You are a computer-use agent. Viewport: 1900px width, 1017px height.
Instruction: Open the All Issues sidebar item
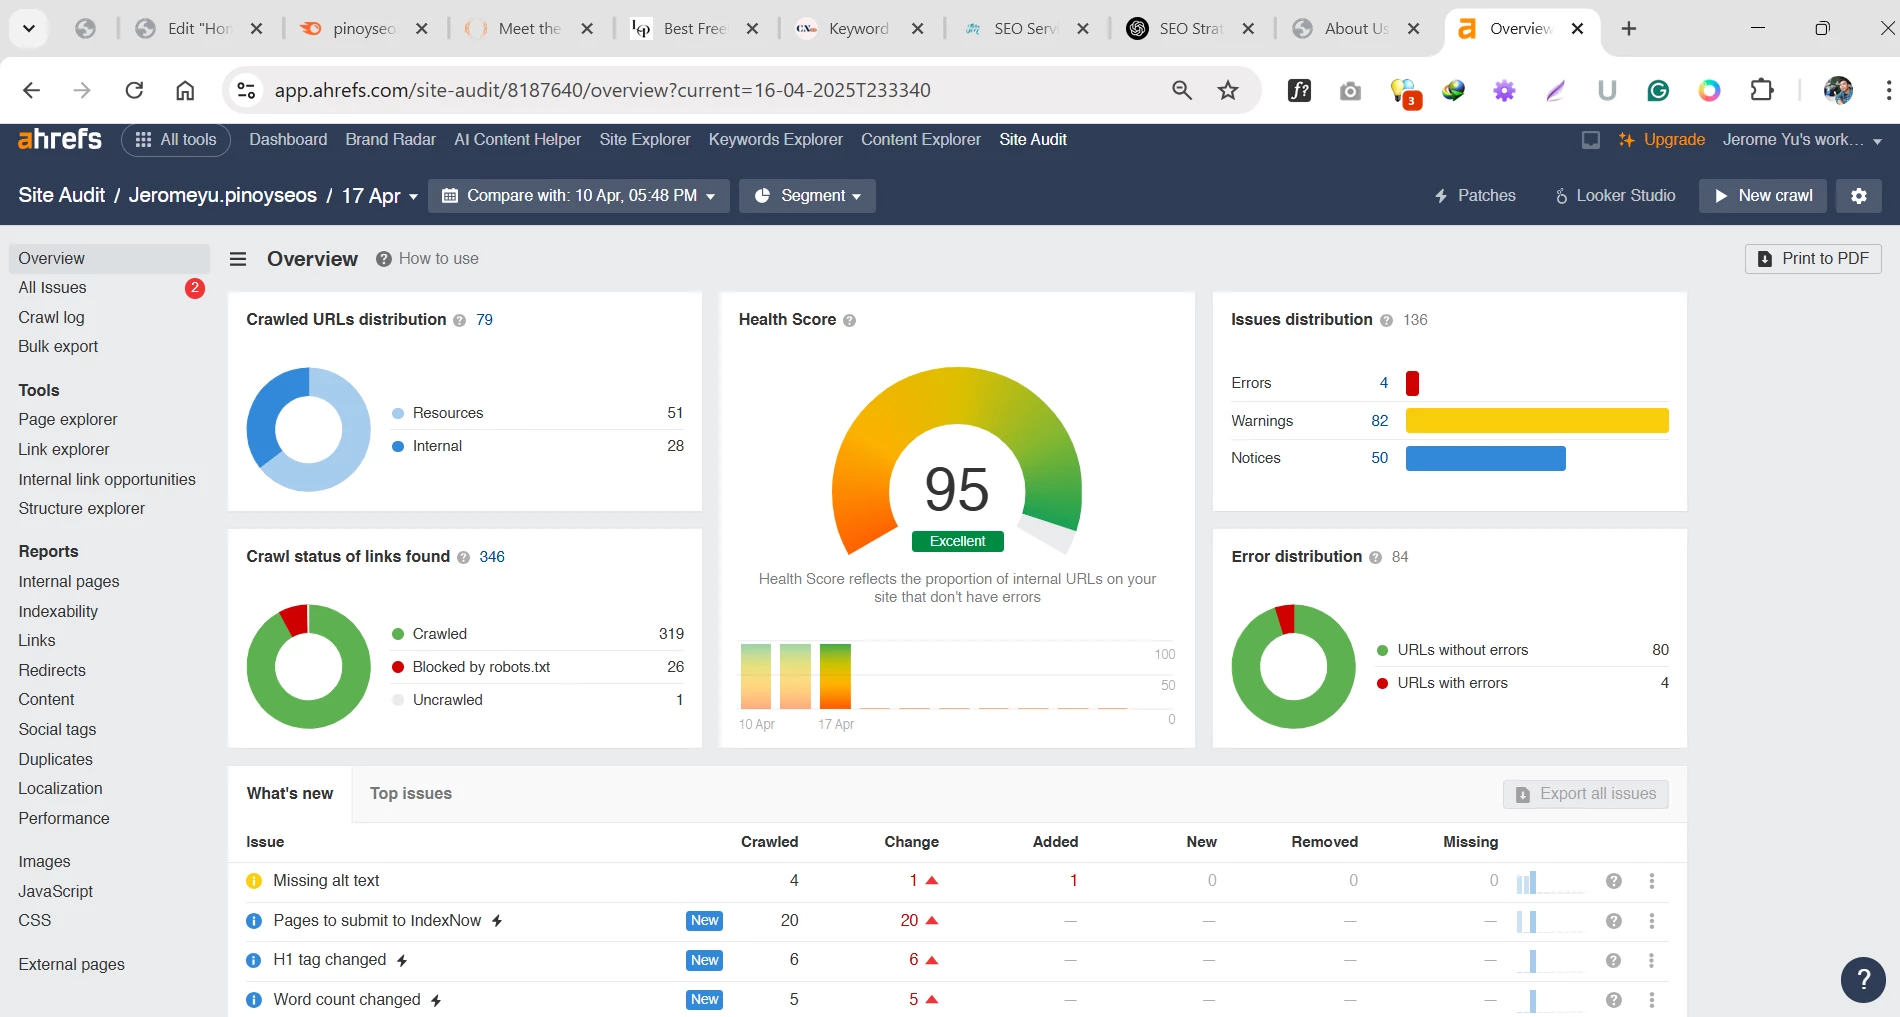tap(110, 288)
